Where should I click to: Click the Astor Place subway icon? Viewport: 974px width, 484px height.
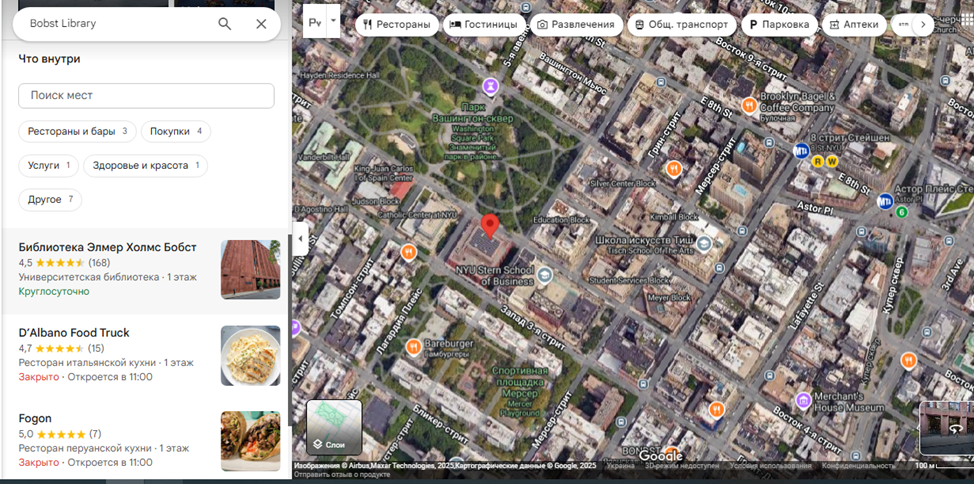(885, 201)
